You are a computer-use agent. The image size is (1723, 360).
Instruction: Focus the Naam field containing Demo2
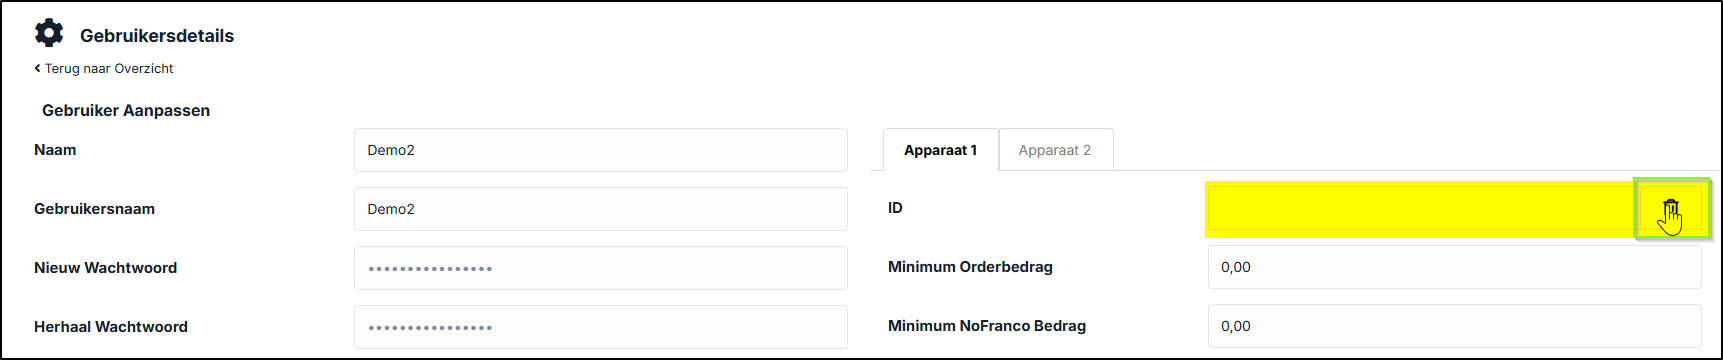[x=600, y=150]
